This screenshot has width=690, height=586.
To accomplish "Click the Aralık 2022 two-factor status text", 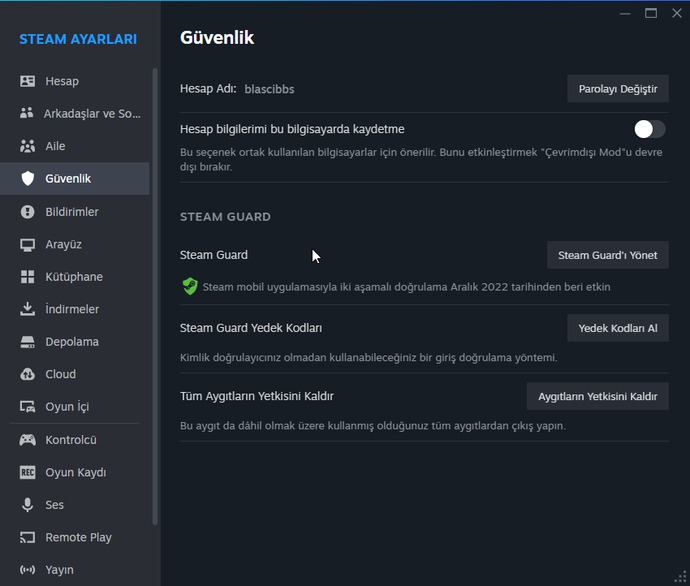I will (406, 287).
